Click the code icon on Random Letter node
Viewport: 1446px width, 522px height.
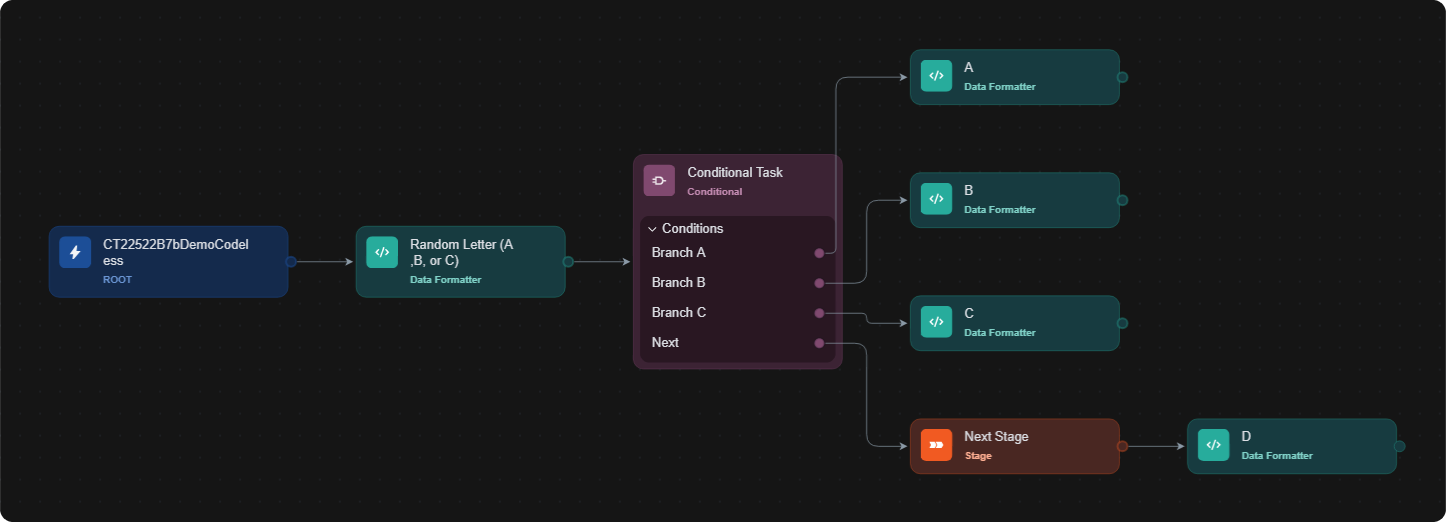coord(382,252)
